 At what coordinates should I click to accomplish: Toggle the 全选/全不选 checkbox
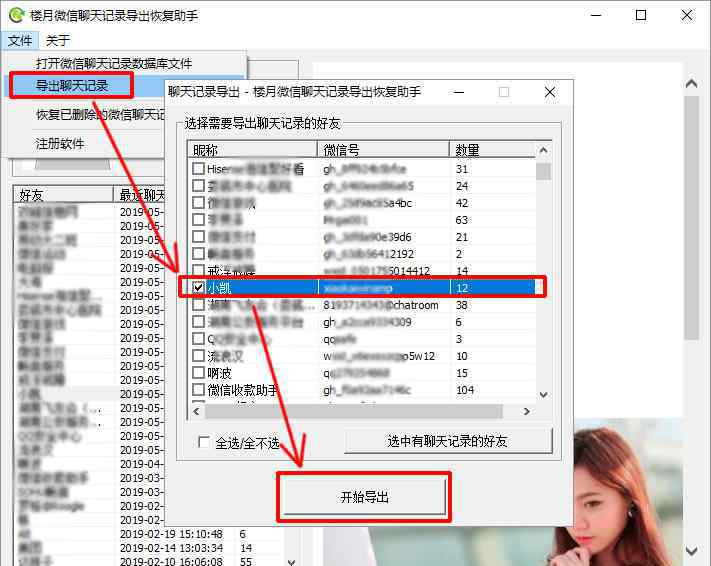pos(206,442)
